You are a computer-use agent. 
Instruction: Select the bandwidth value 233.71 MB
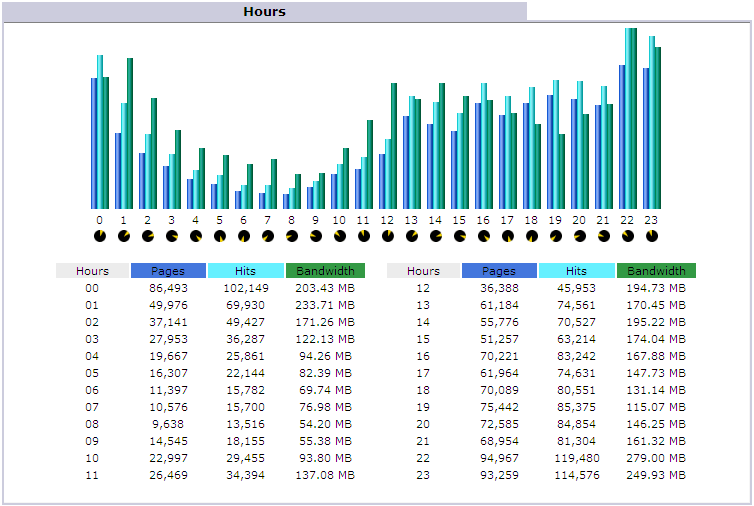(x=325, y=305)
